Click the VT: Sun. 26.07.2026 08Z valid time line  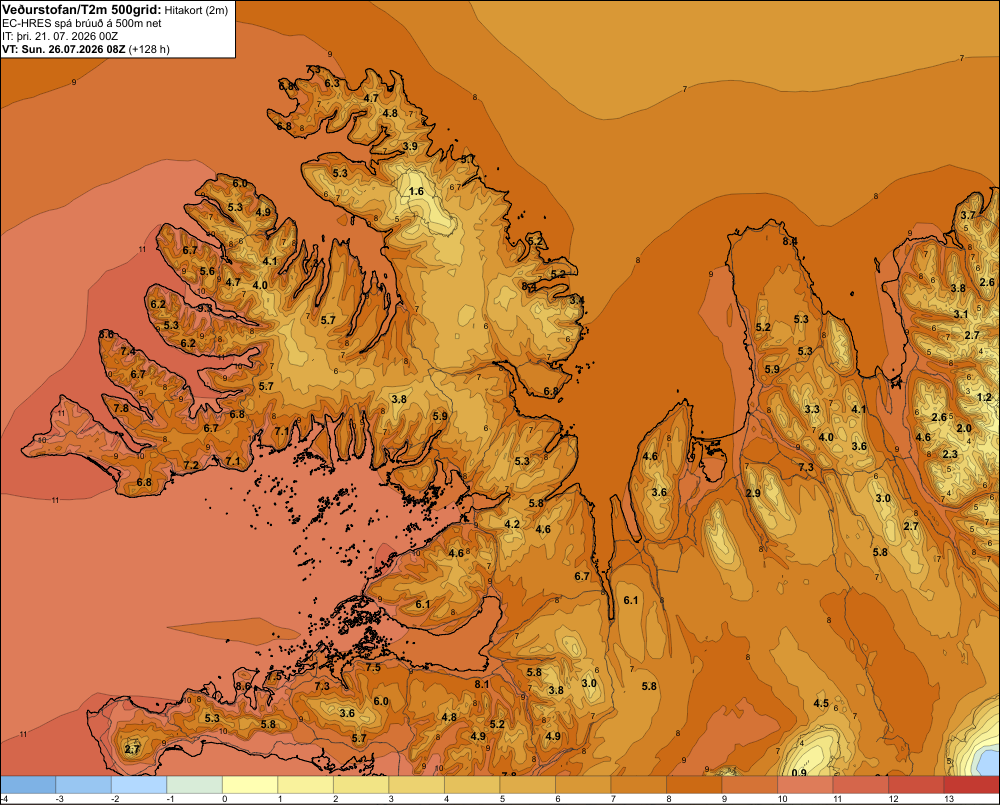[x=86, y=49]
